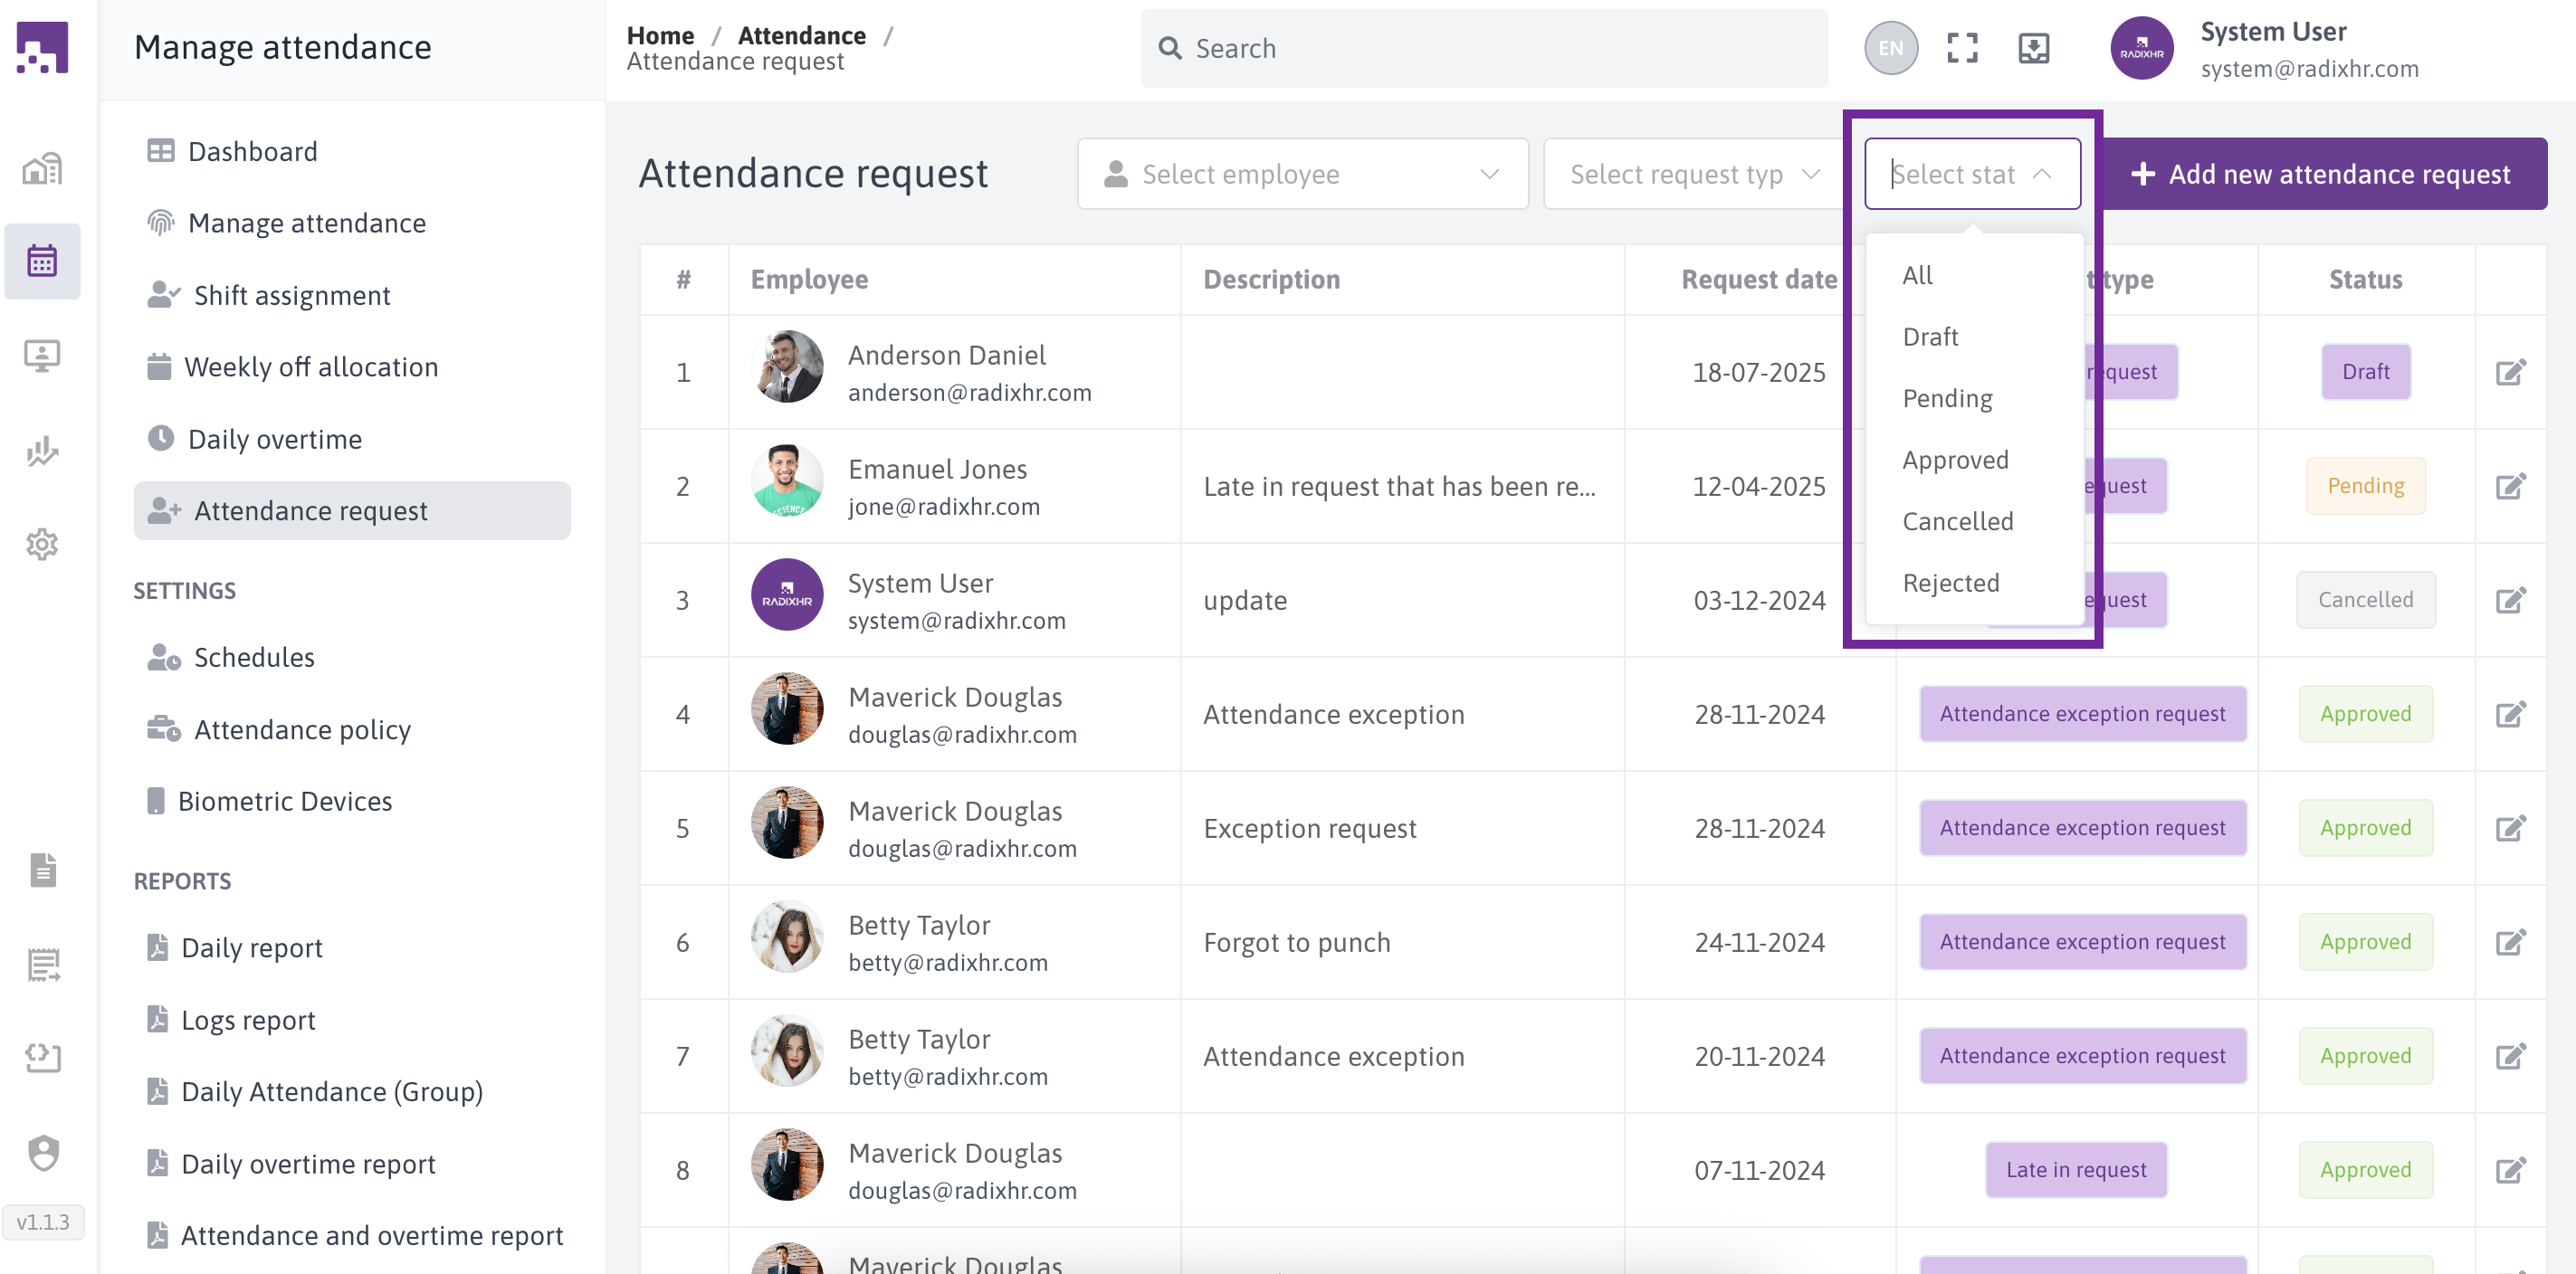Switch language with the EN toggle
2576x1274 pixels.
click(x=1890, y=48)
